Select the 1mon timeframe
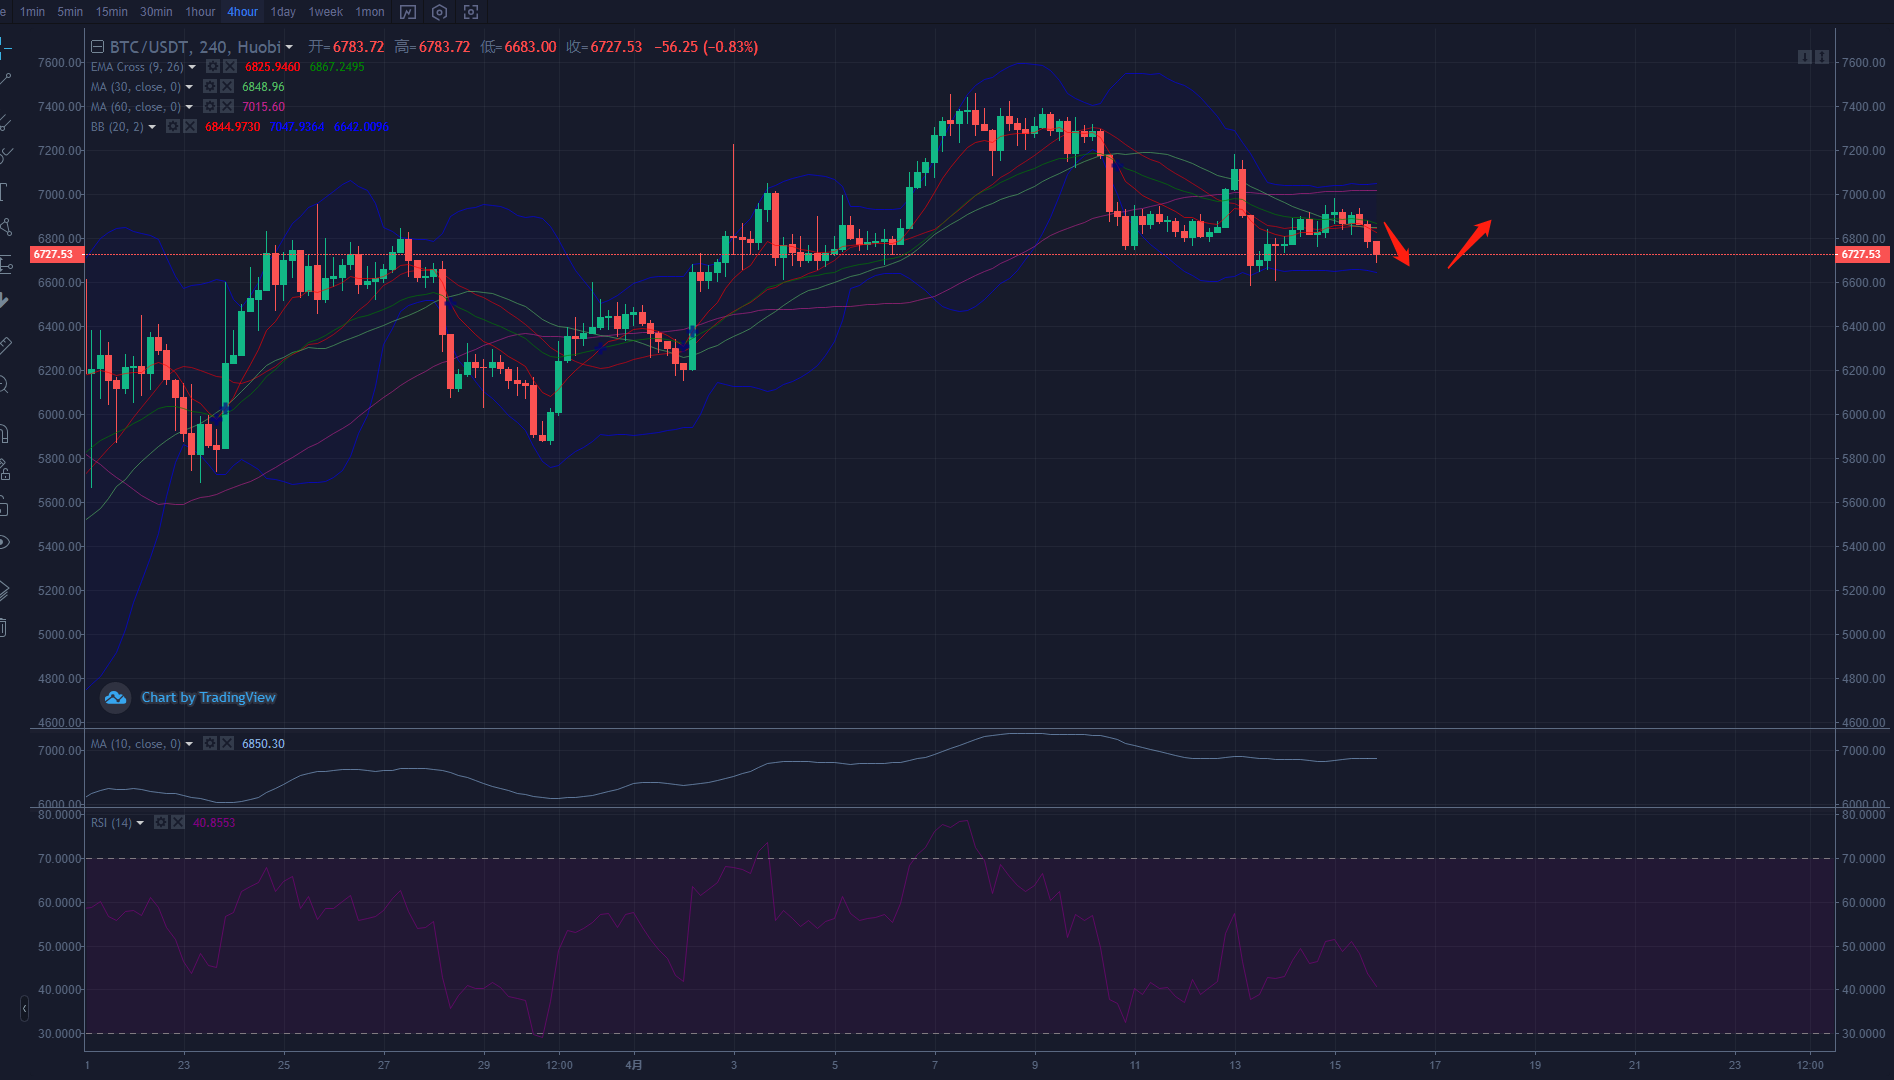The image size is (1894, 1080). [x=370, y=12]
